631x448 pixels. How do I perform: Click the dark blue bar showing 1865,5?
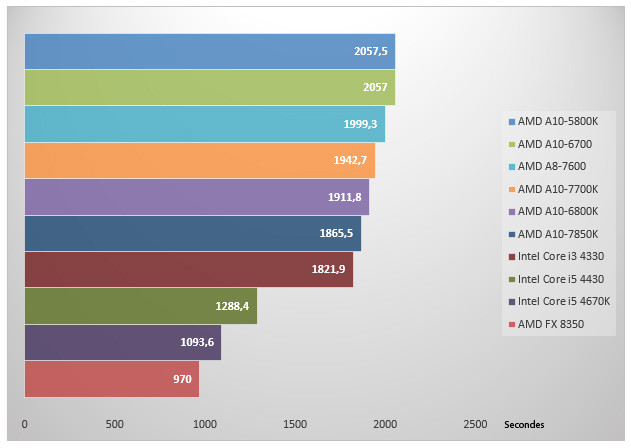click(193, 233)
